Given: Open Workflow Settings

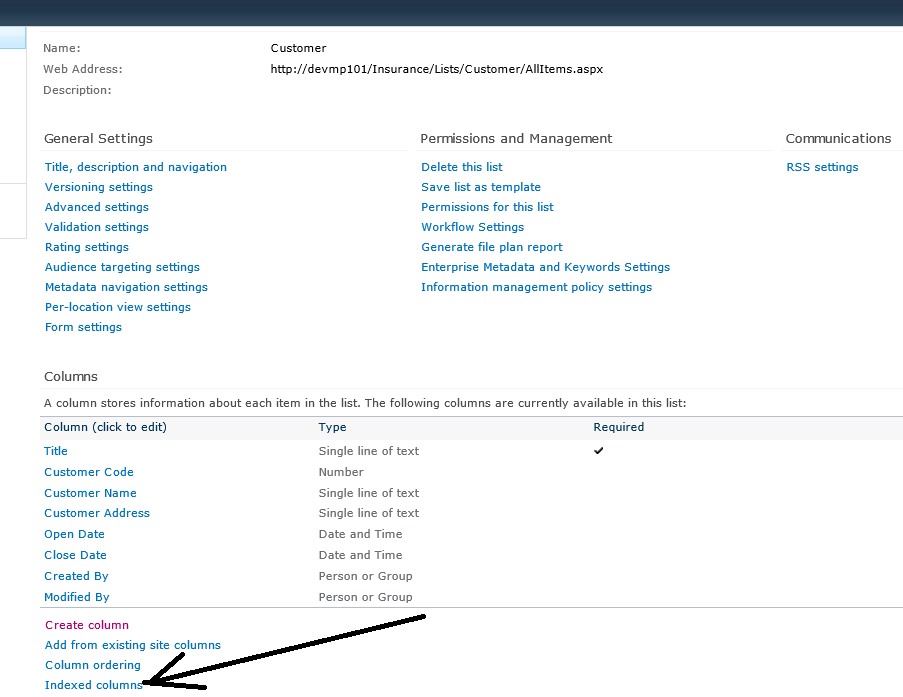Looking at the screenshot, I should 472,227.
